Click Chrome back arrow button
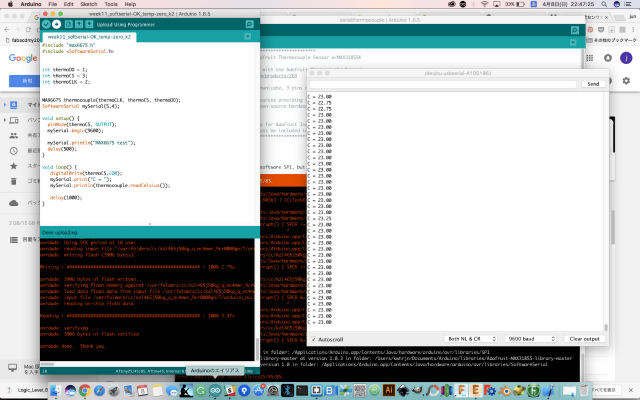Viewport: 640px width, 400px height. 7,29
